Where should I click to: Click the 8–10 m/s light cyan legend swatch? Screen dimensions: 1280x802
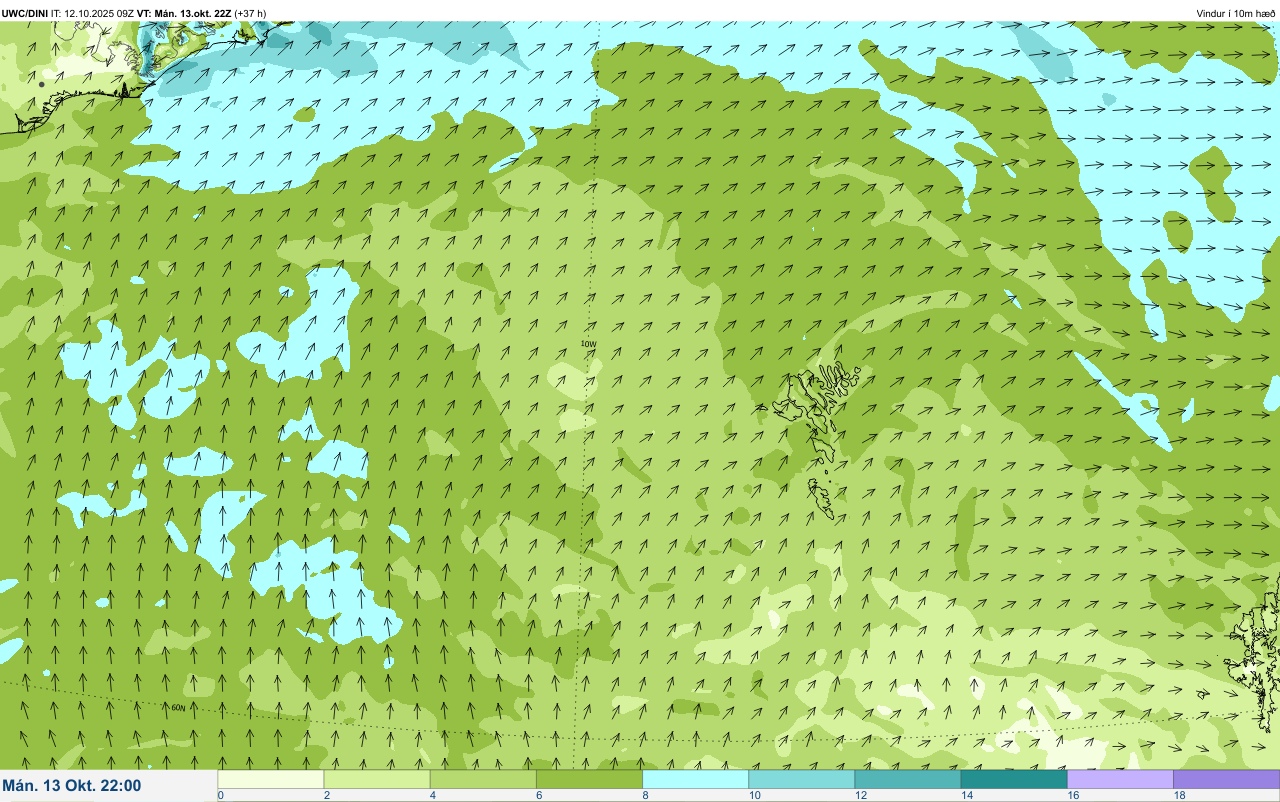pyautogui.click(x=695, y=779)
